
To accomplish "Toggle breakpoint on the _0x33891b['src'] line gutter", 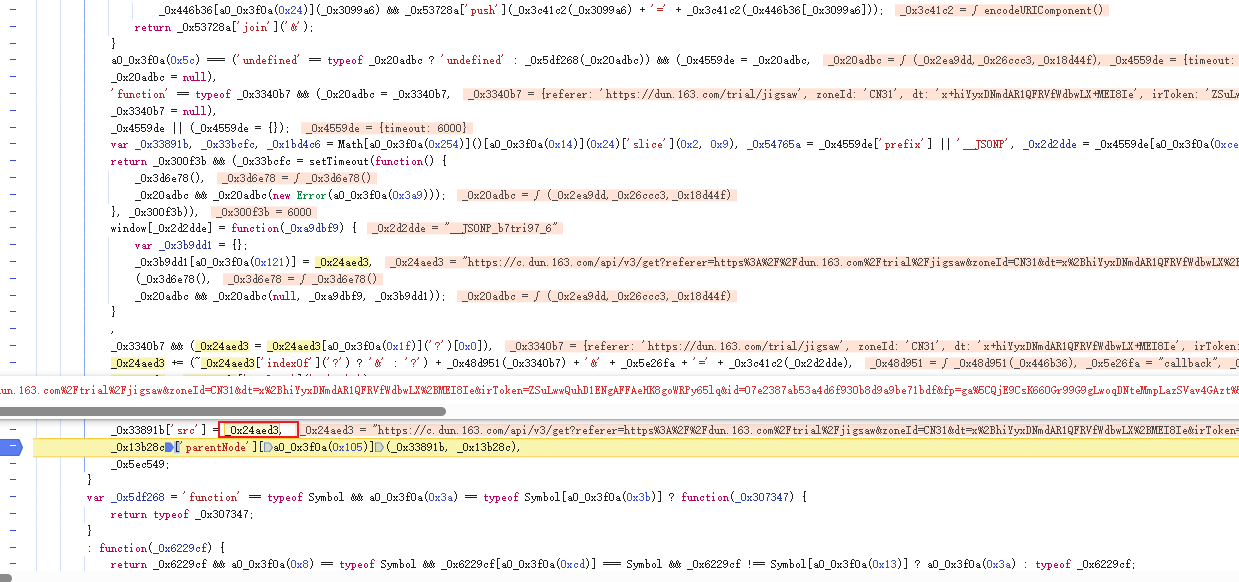I will point(12,430).
